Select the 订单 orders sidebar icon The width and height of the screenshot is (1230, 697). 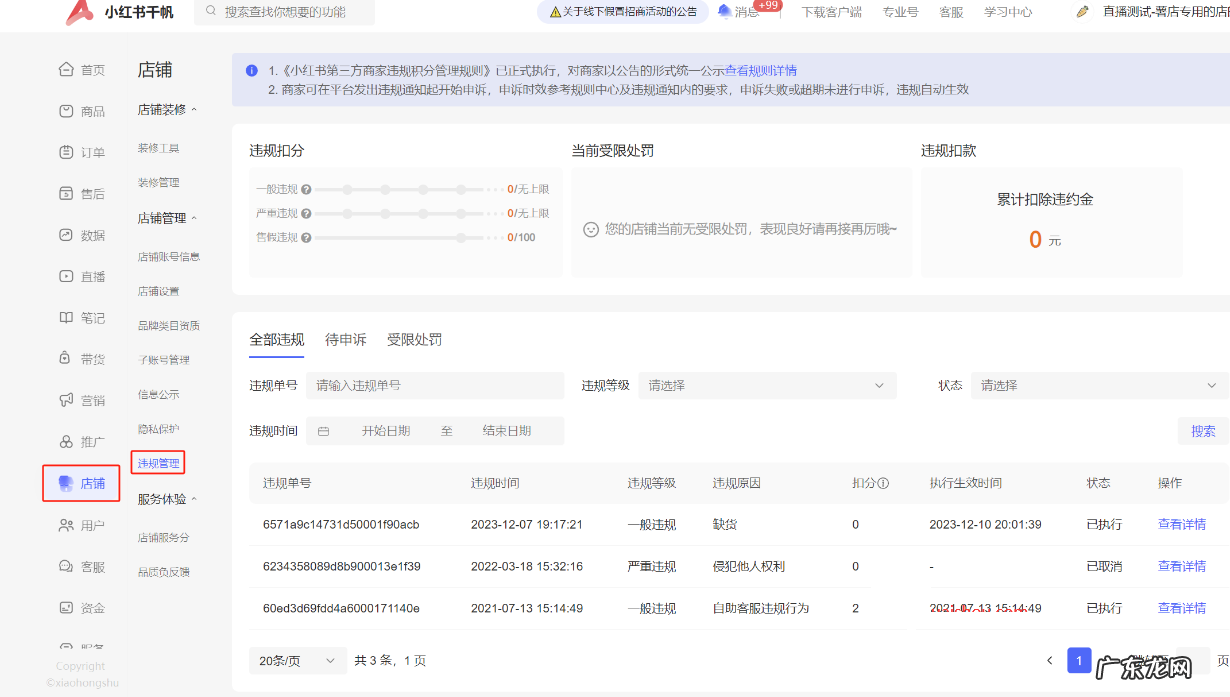pos(67,152)
